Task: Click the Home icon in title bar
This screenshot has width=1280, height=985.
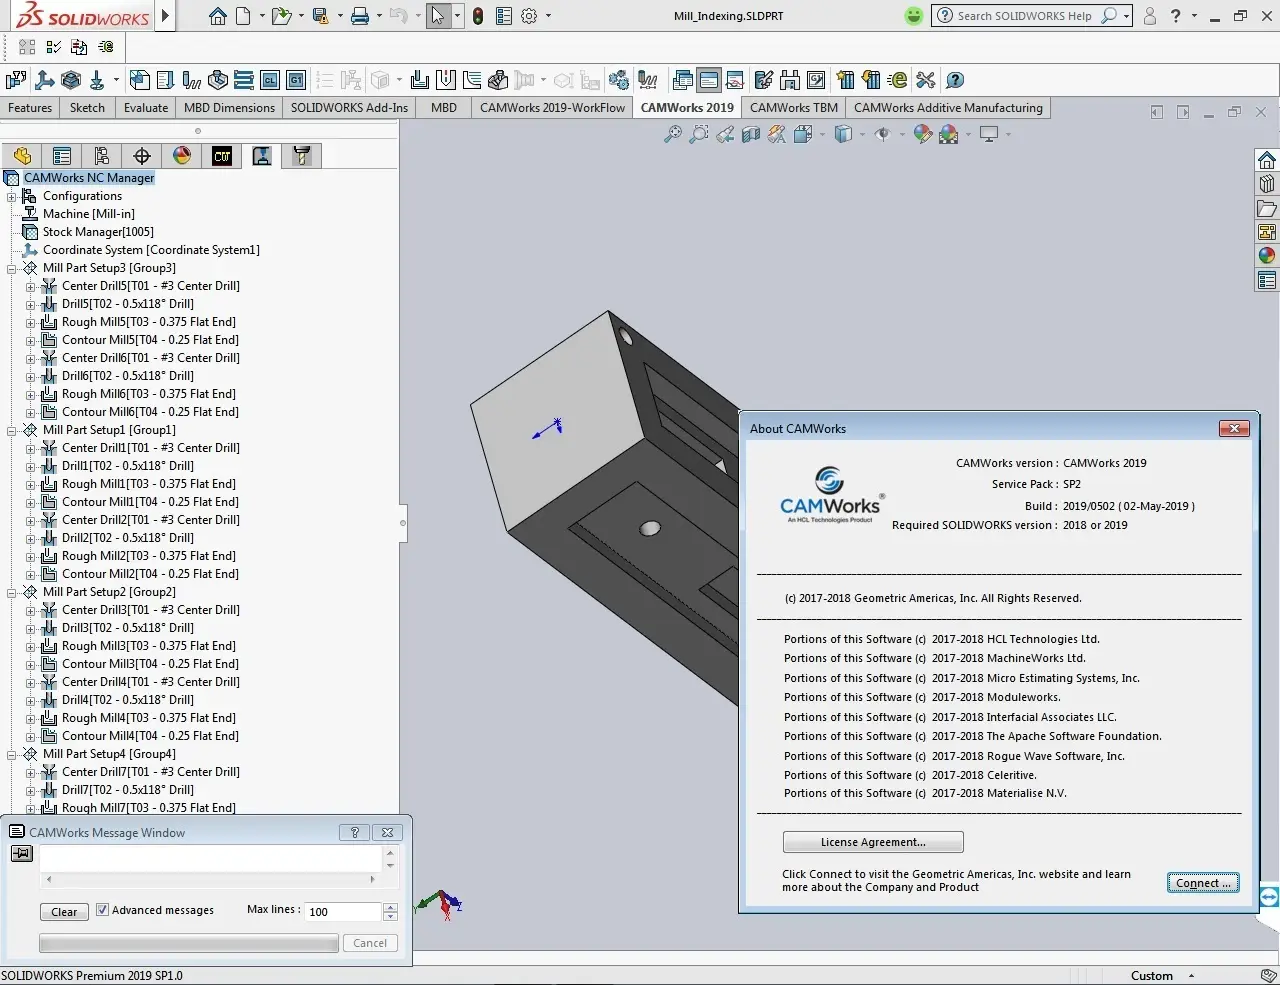Action: (x=218, y=16)
